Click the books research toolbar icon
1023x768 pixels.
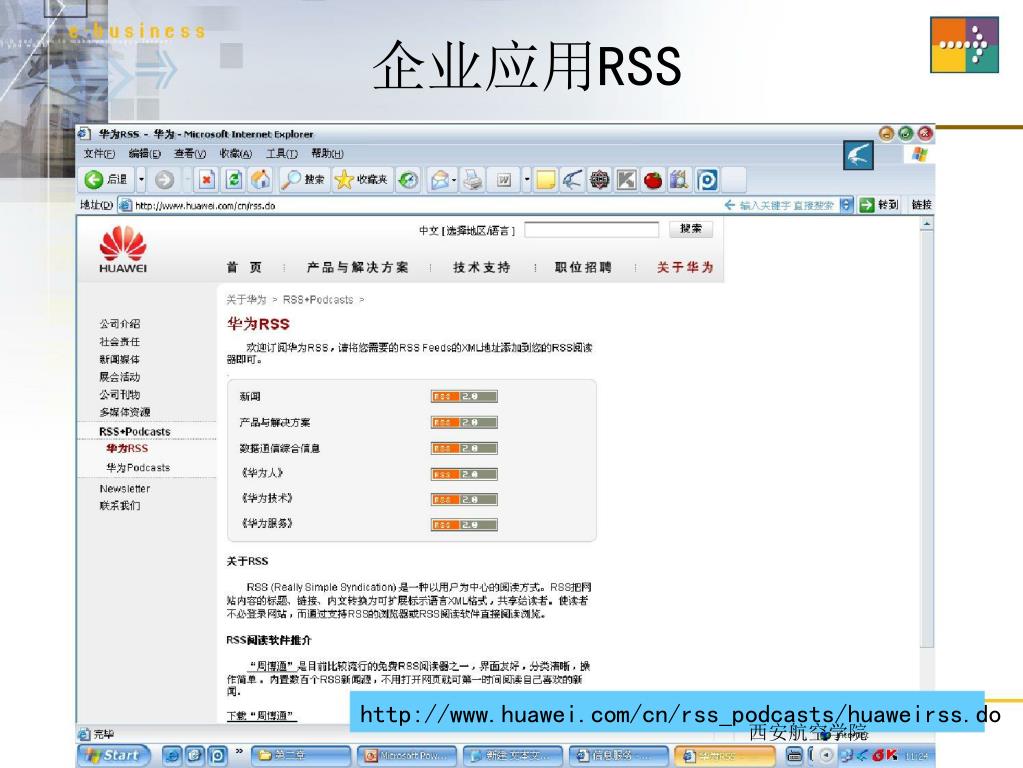point(680,179)
